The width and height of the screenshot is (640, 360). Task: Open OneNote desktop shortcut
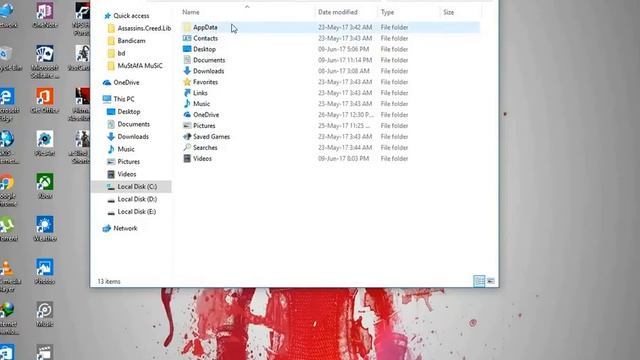click(44, 15)
